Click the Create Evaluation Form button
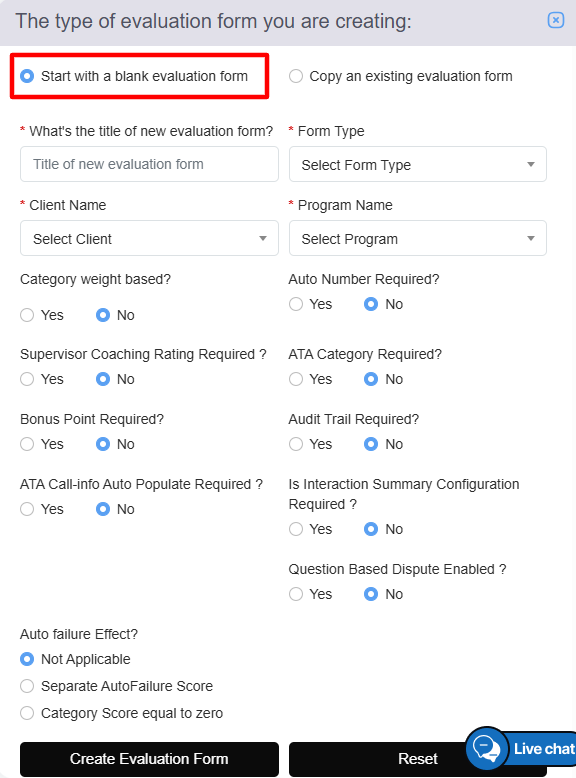 (x=149, y=759)
